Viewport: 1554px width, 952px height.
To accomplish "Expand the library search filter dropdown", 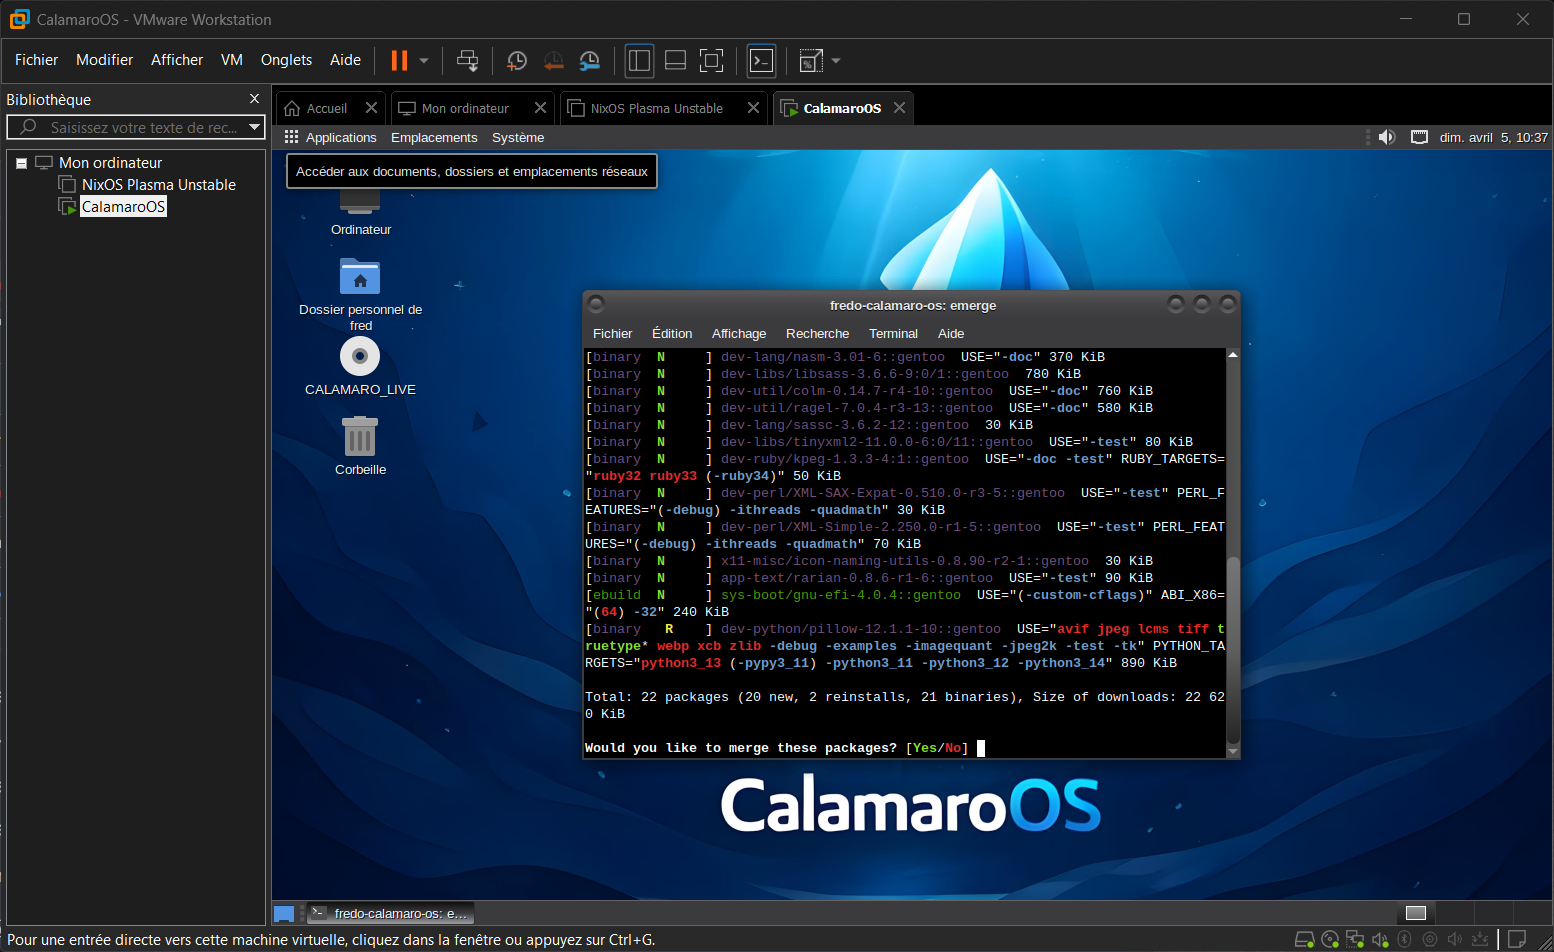I will 255,127.
